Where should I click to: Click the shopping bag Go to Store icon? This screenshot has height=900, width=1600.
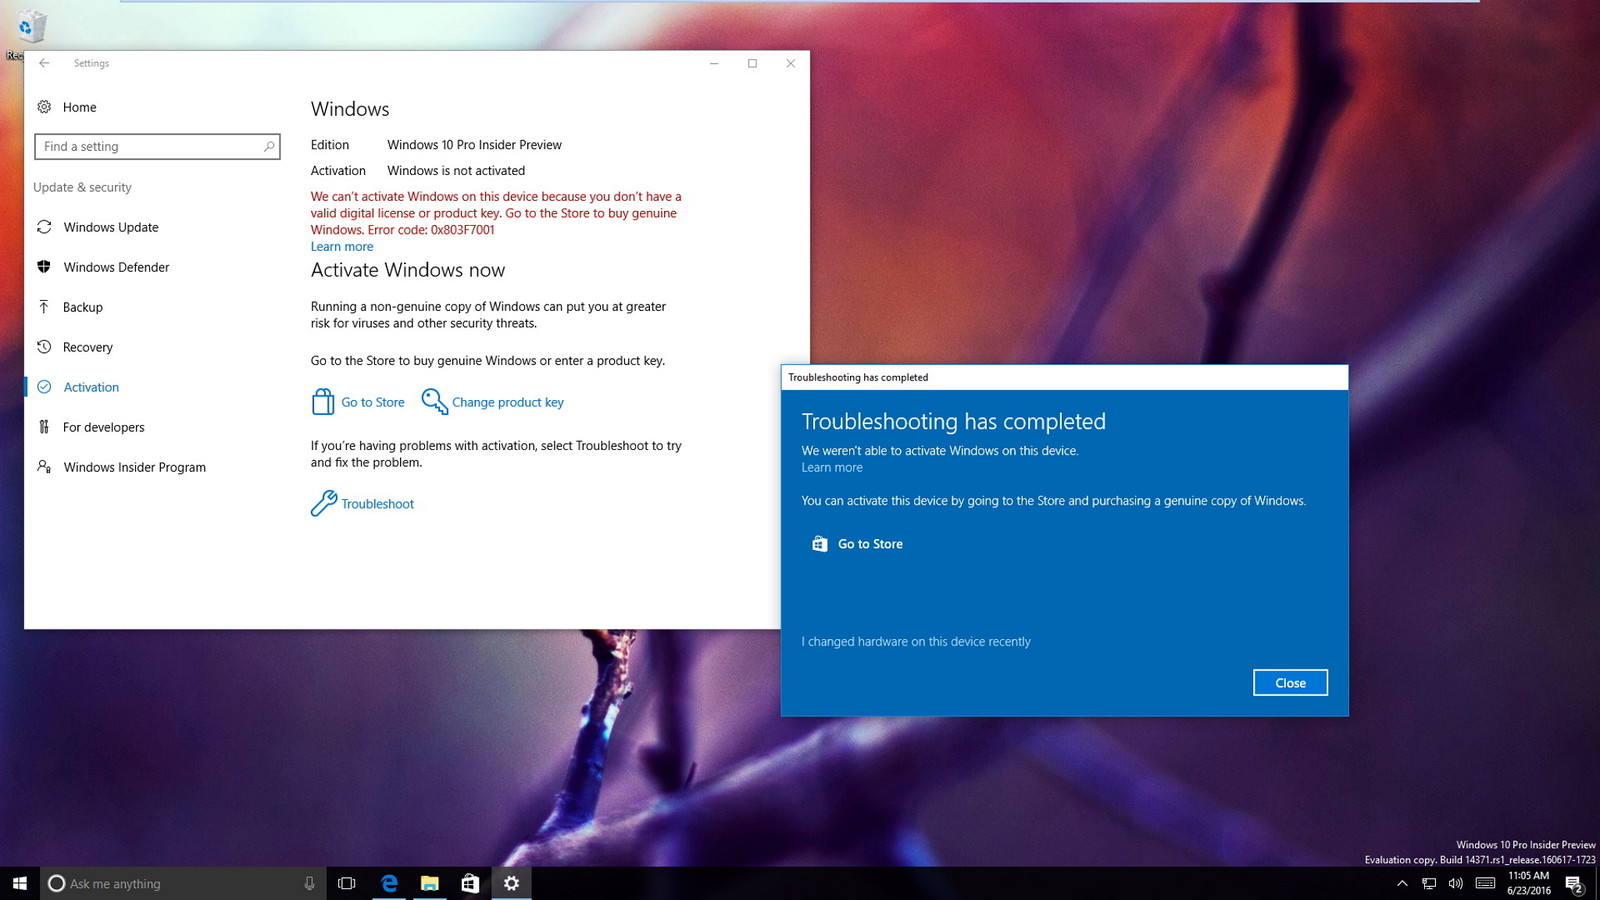tap(322, 402)
